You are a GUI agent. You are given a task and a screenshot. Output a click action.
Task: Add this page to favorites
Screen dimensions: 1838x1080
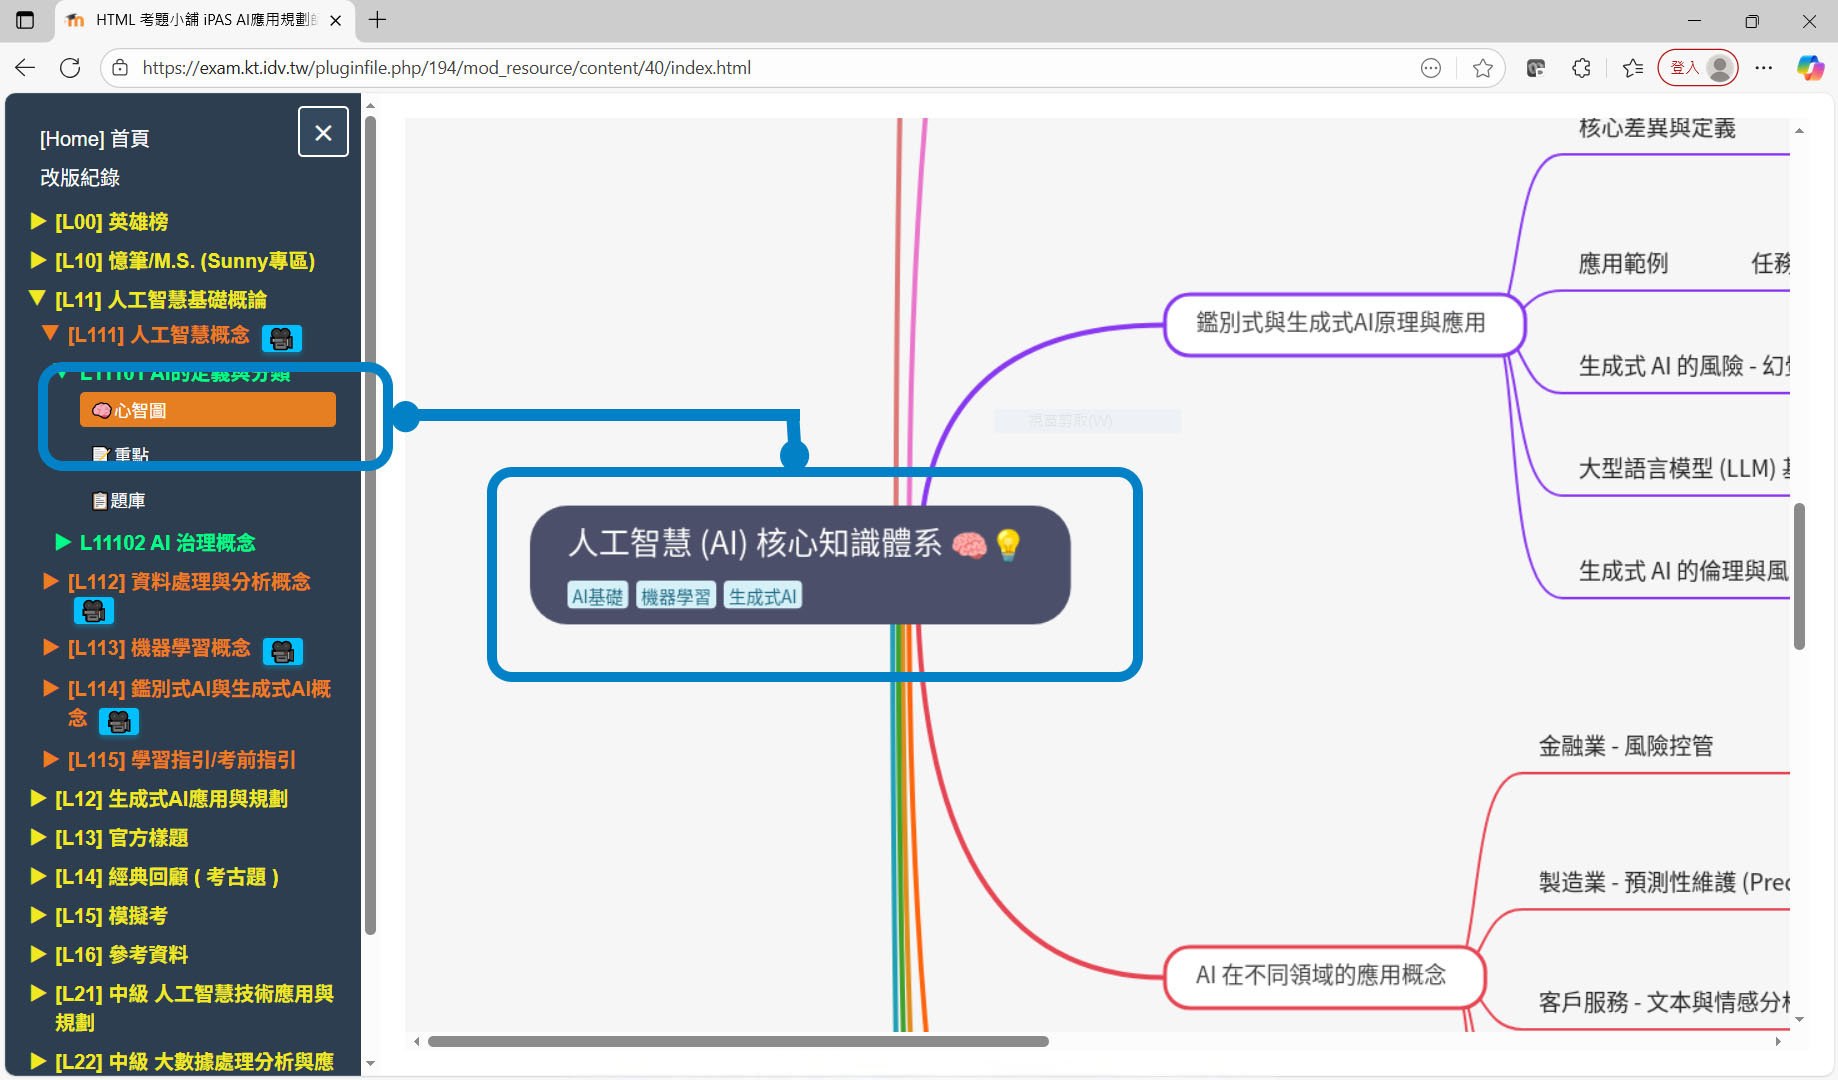[1482, 68]
